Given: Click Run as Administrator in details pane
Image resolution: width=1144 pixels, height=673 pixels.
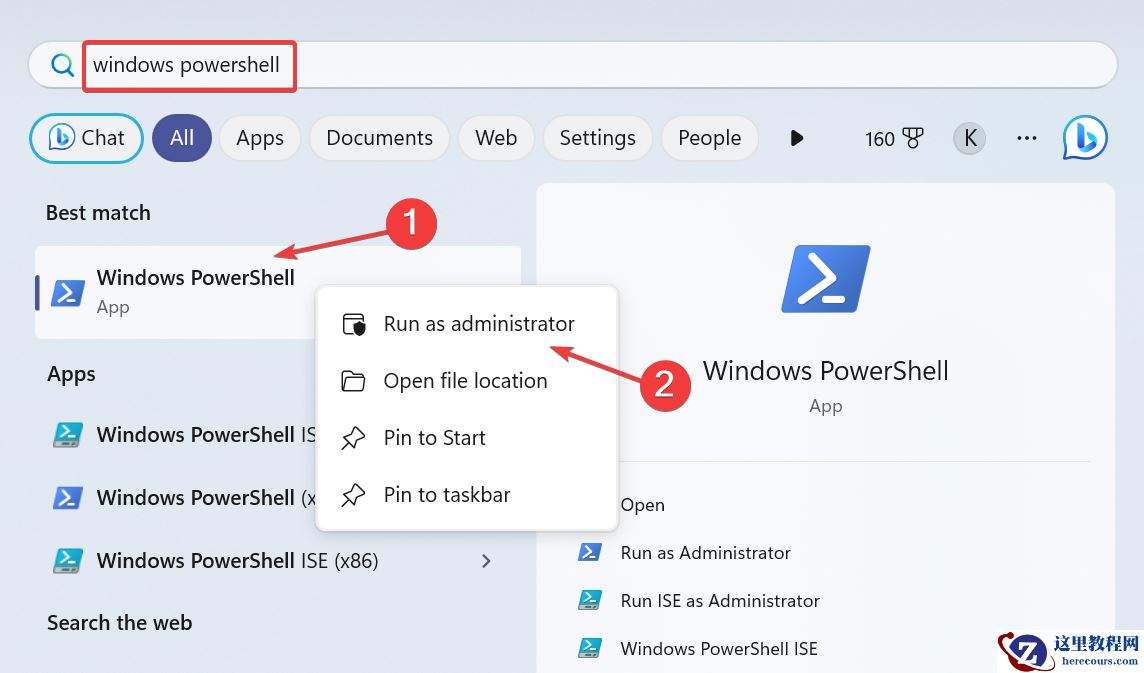Looking at the screenshot, I should click(x=706, y=553).
